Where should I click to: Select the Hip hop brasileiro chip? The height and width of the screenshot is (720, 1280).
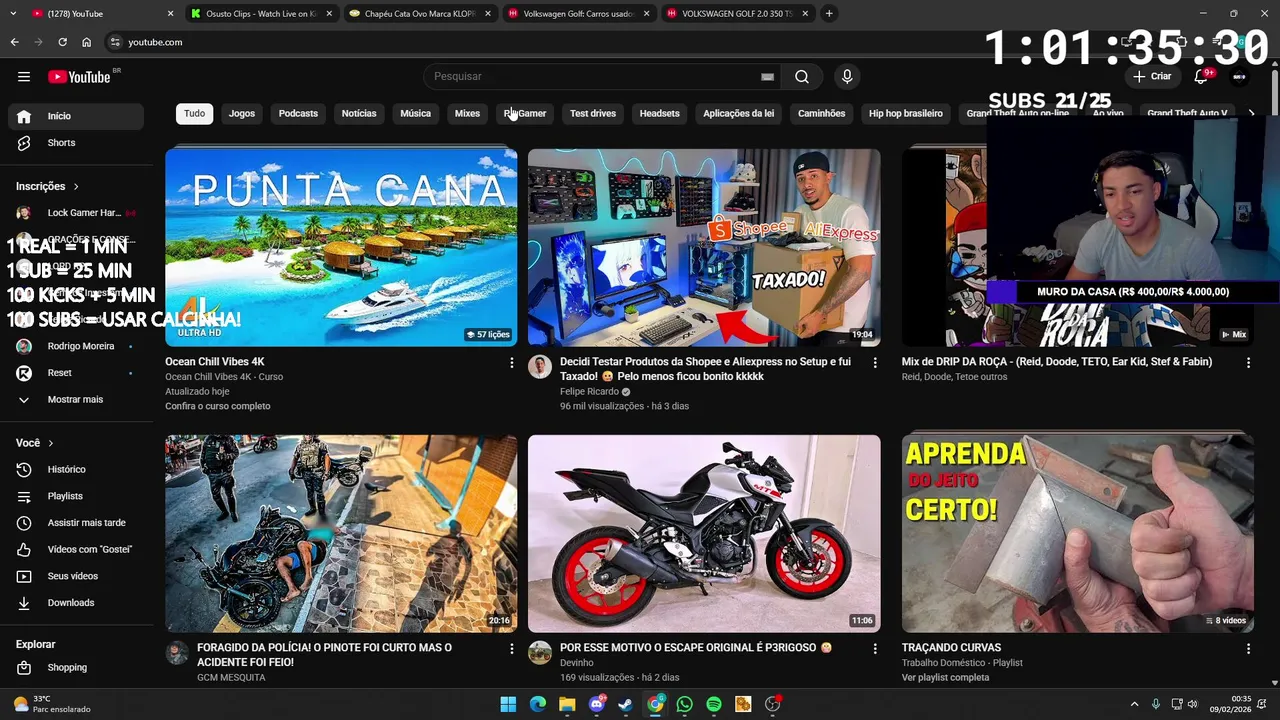coord(906,114)
